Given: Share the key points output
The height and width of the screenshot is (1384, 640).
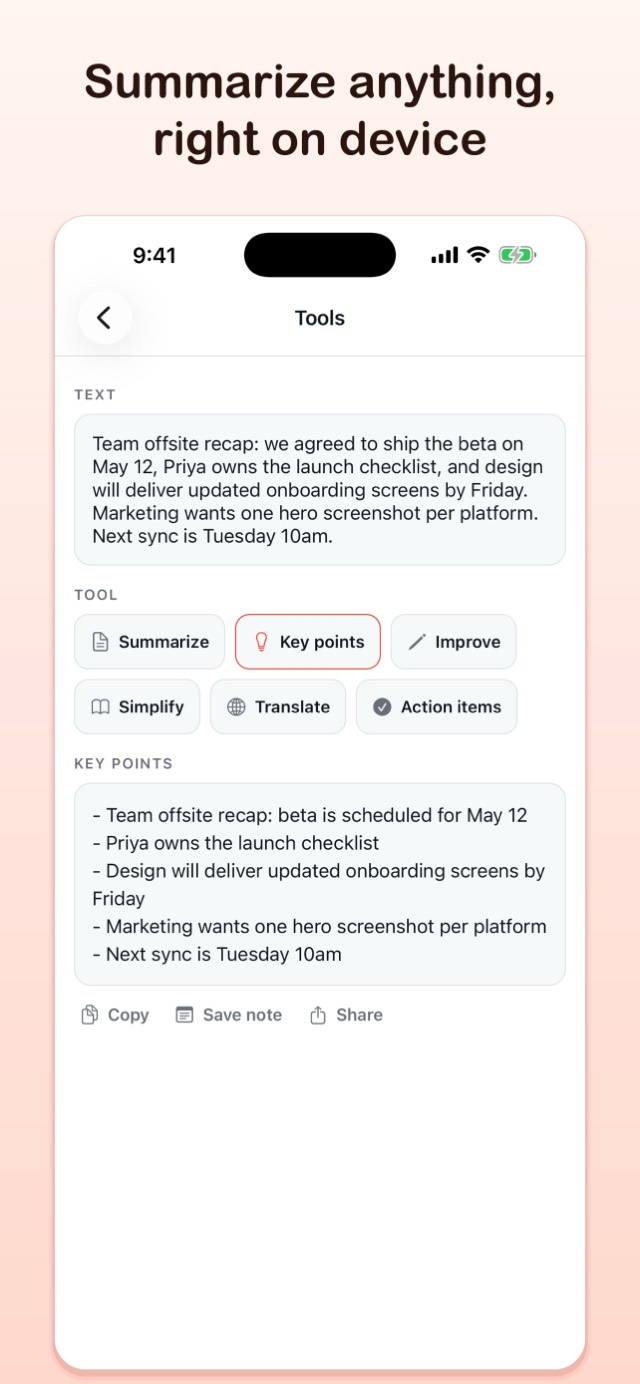Looking at the screenshot, I should point(346,1015).
